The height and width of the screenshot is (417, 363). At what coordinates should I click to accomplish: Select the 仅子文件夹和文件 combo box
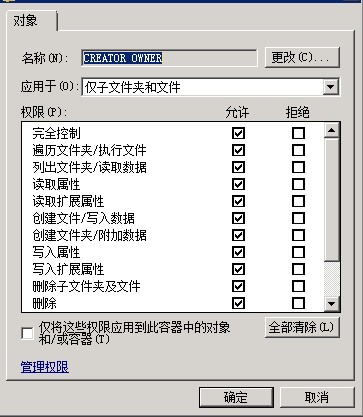[210, 87]
